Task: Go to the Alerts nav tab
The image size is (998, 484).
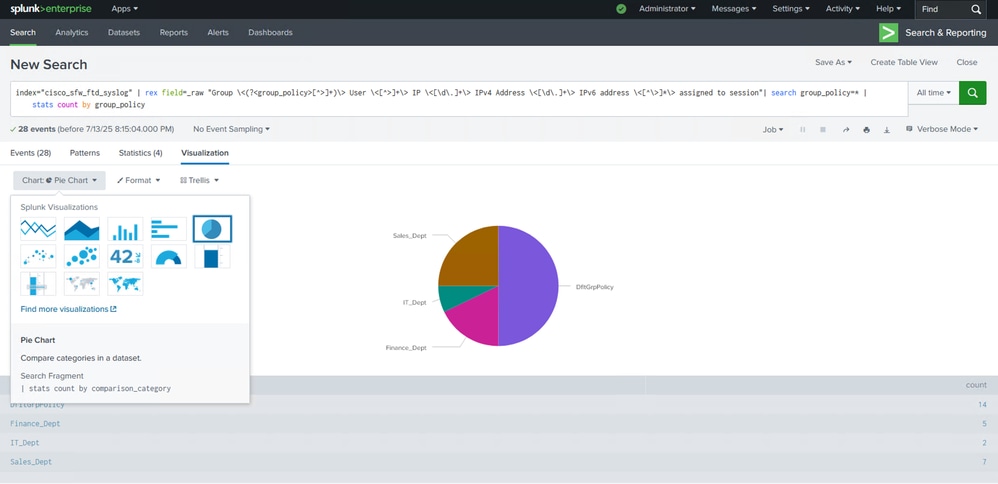Action: click(x=218, y=32)
